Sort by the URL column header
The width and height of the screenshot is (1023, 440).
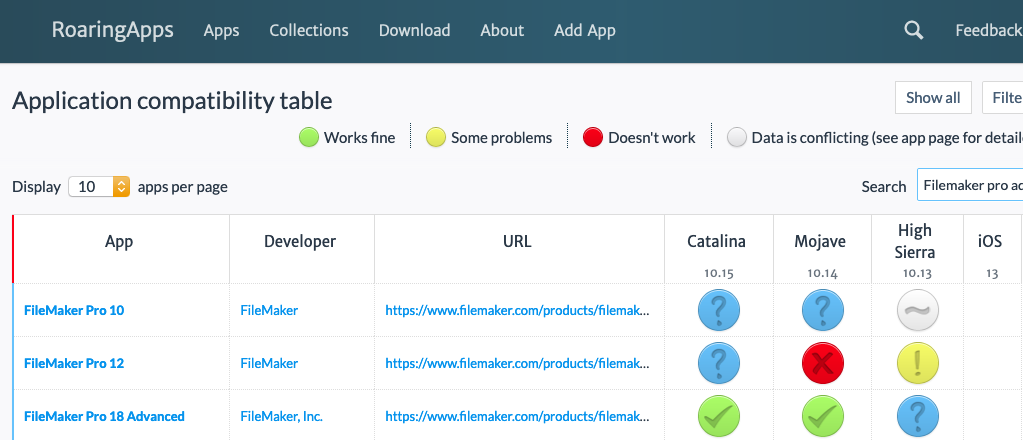click(519, 249)
